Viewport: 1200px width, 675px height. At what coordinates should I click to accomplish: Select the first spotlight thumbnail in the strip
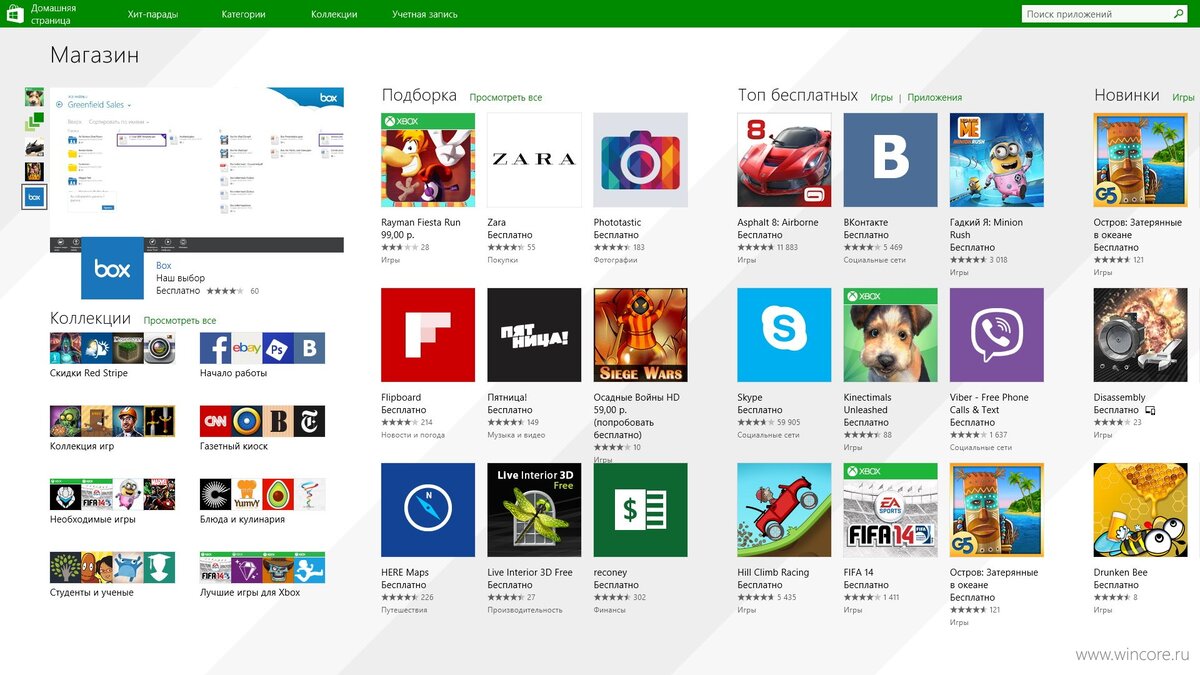[x=34, y=97]
